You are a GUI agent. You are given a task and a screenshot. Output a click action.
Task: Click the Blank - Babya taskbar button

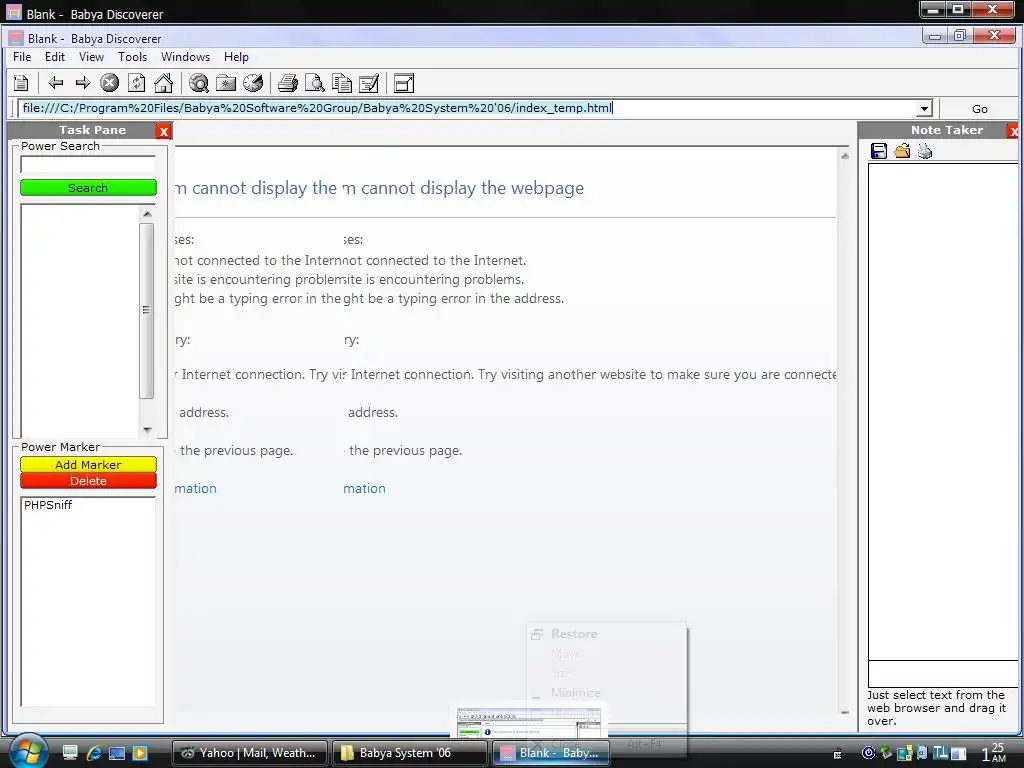(x=551, y=753)
